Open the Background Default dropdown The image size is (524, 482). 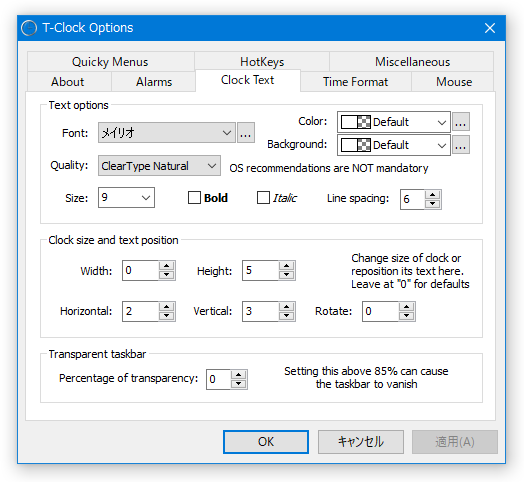coord(394,145)
